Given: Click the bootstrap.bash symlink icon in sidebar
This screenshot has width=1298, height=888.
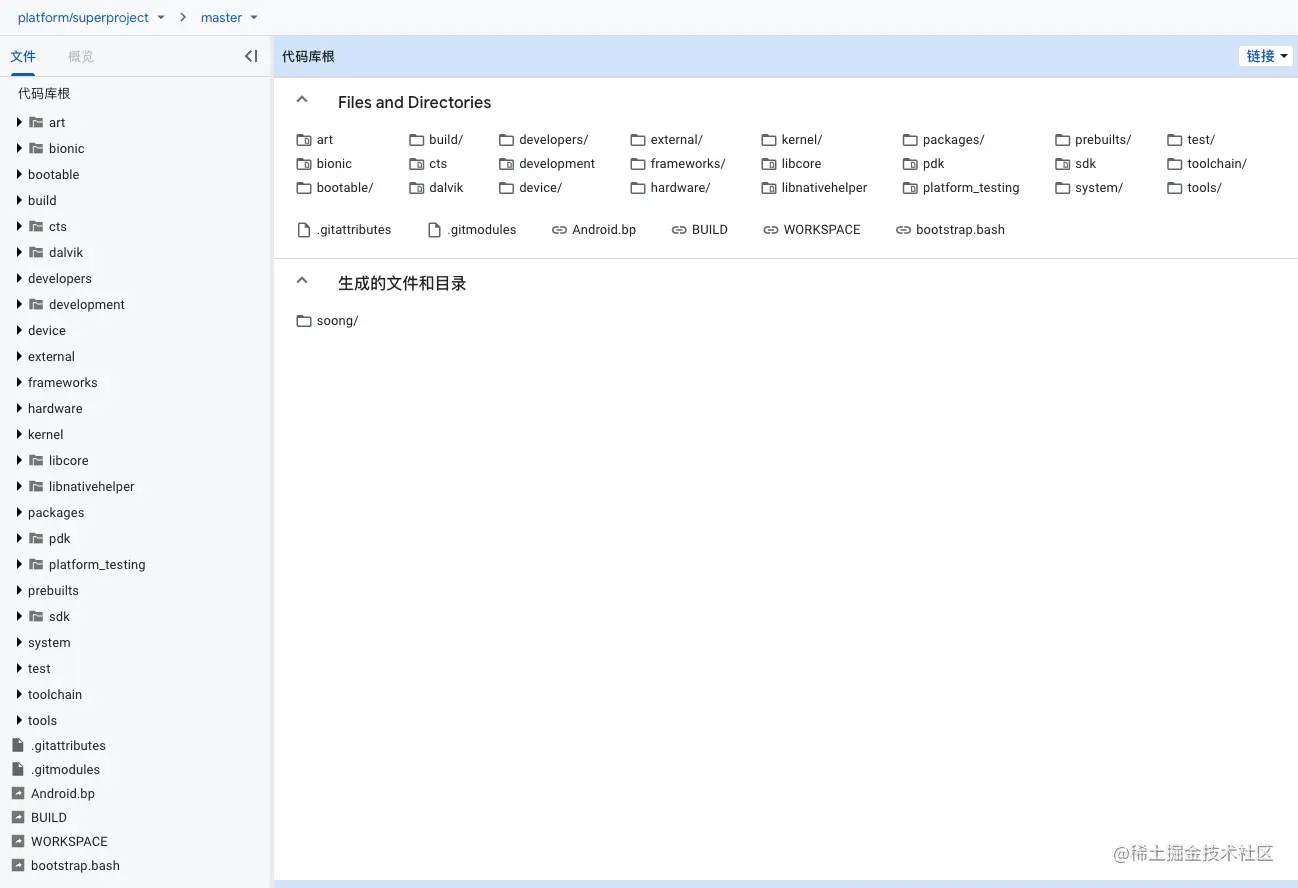Looking at the screenshot, I should click(x=17, y=865).
